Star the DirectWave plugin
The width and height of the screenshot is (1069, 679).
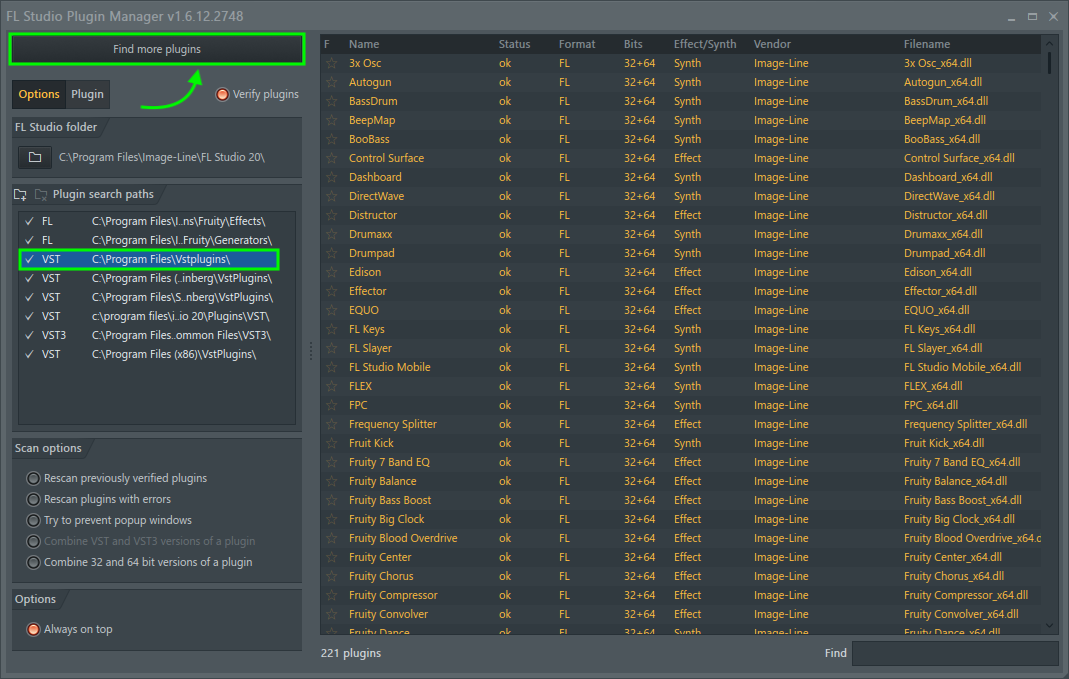[x=331, y=196]
